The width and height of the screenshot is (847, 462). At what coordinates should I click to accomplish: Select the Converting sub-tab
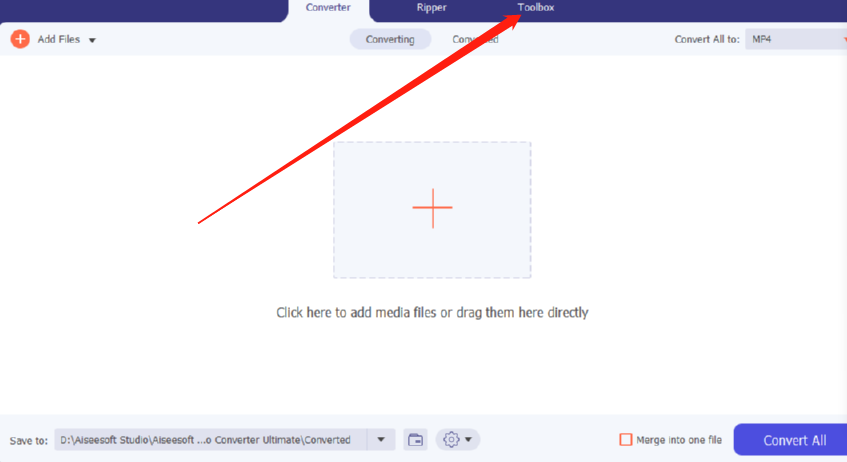[390, 39]
